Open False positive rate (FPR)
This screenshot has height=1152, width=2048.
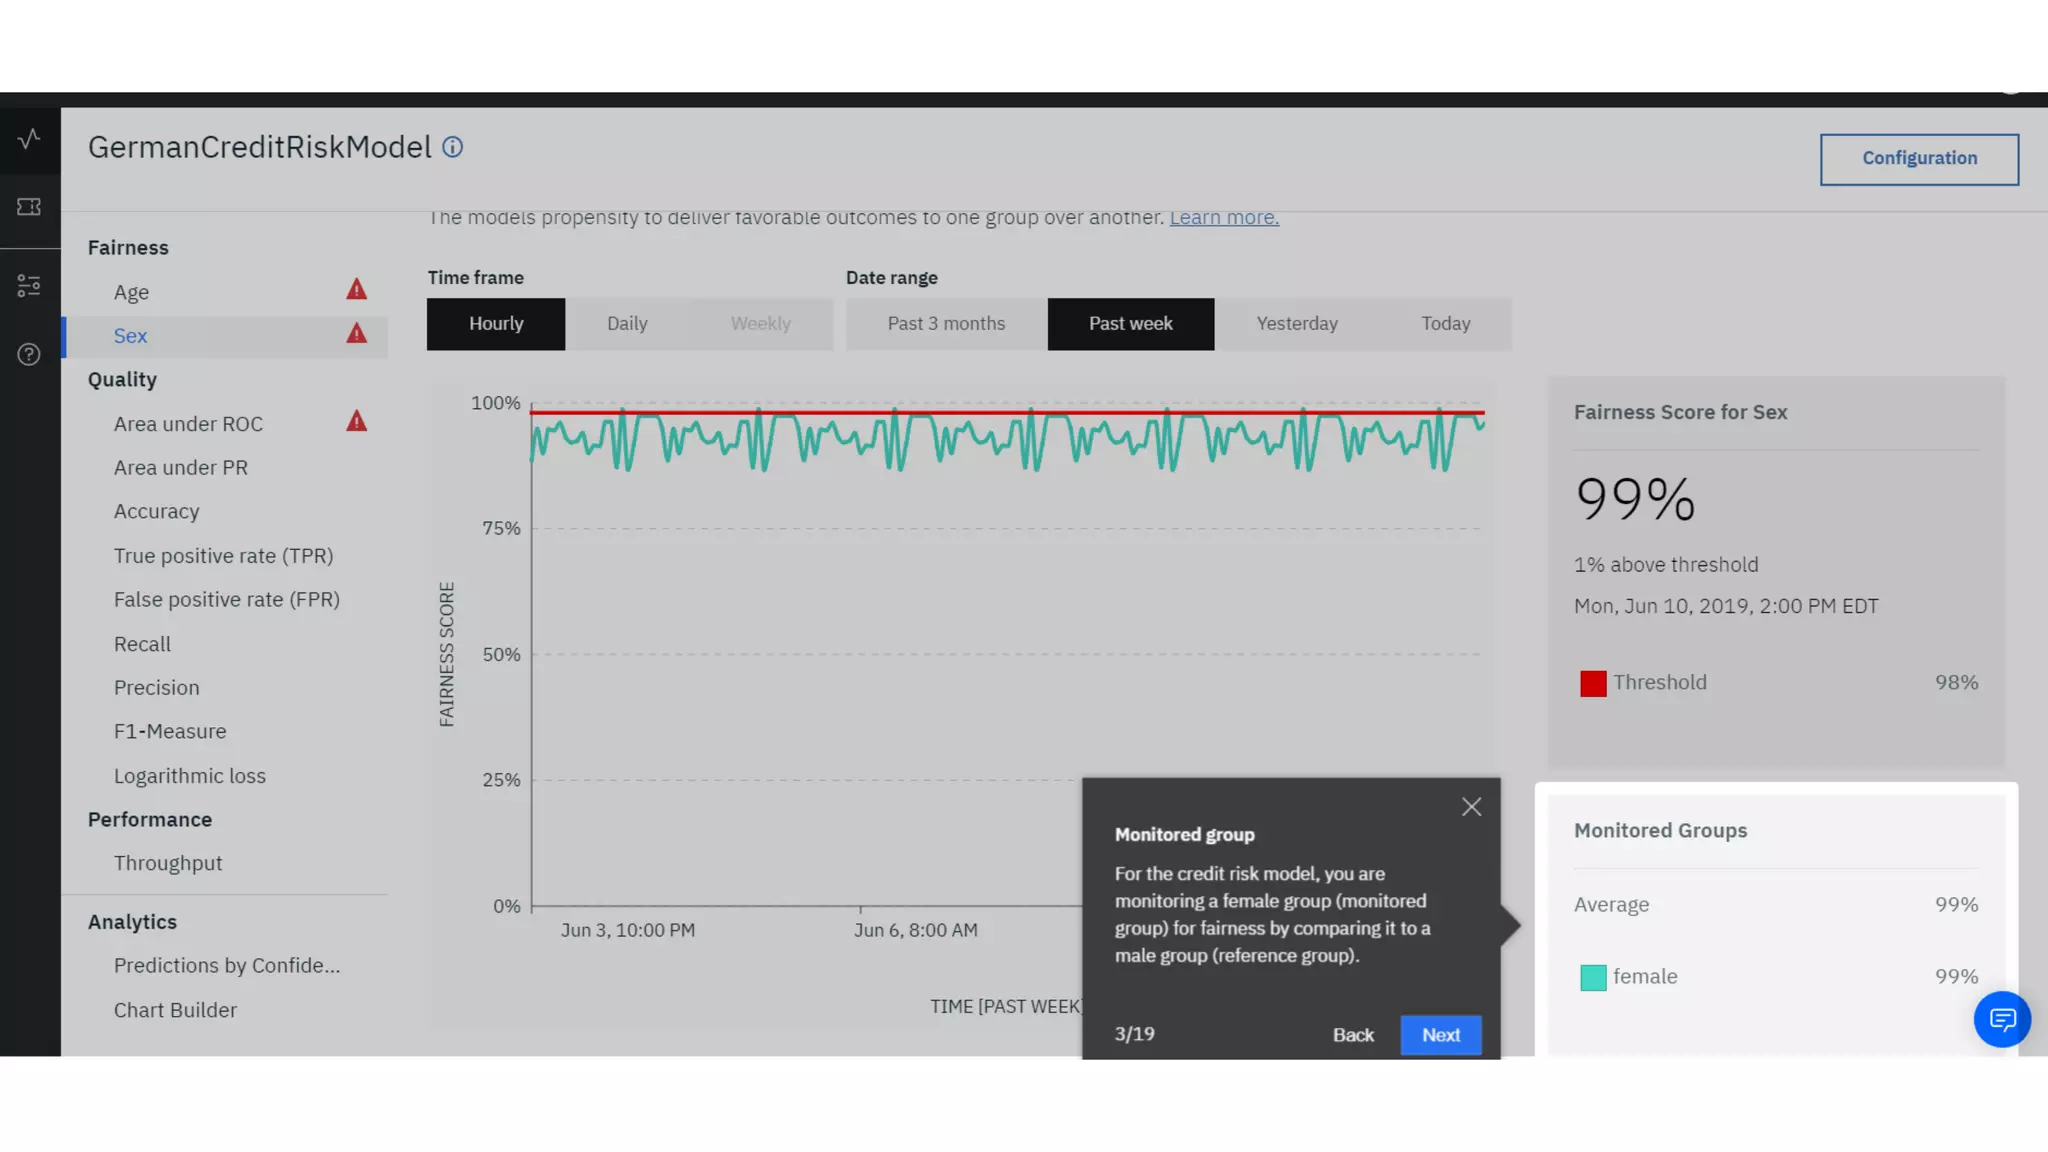pyautogui.click(x=227, y=600)
